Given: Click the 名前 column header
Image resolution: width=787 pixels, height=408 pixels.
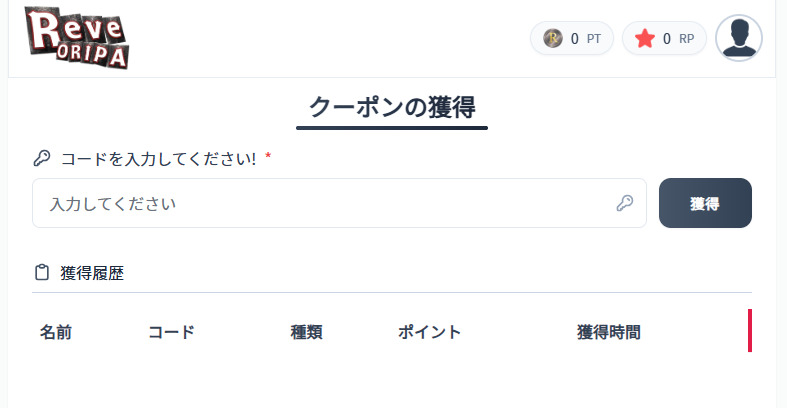Looking at the screenshot, I should [x=56, y=332].
